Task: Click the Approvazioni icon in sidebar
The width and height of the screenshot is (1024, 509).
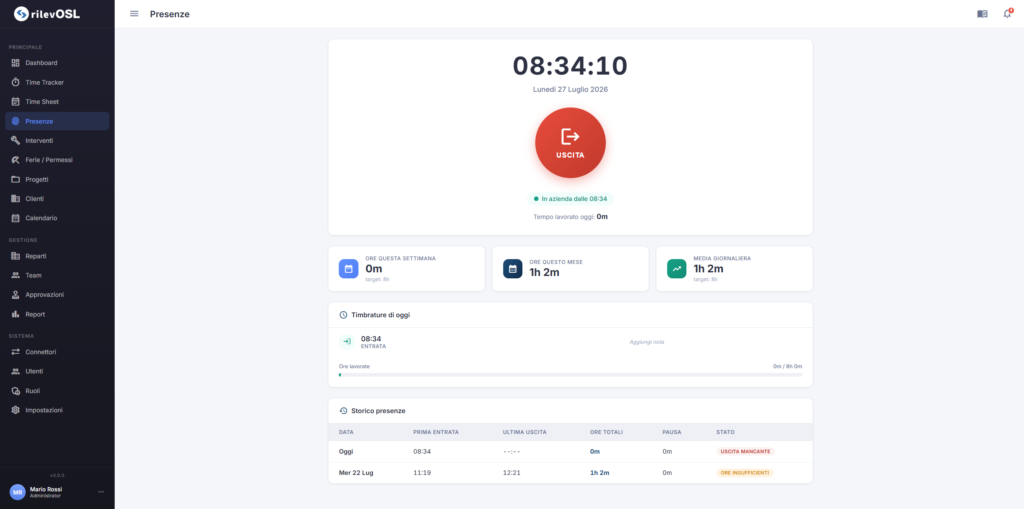Action: [16, 295]
